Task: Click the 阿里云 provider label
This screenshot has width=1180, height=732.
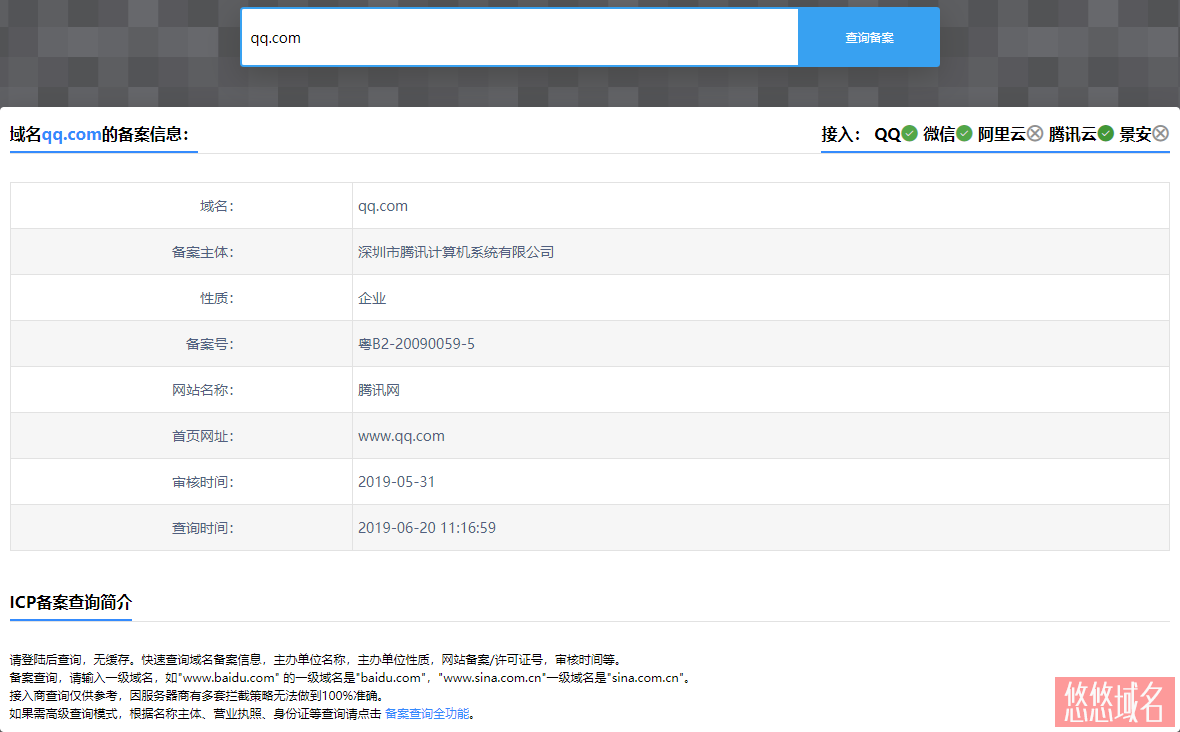Action: point(1002,135)
